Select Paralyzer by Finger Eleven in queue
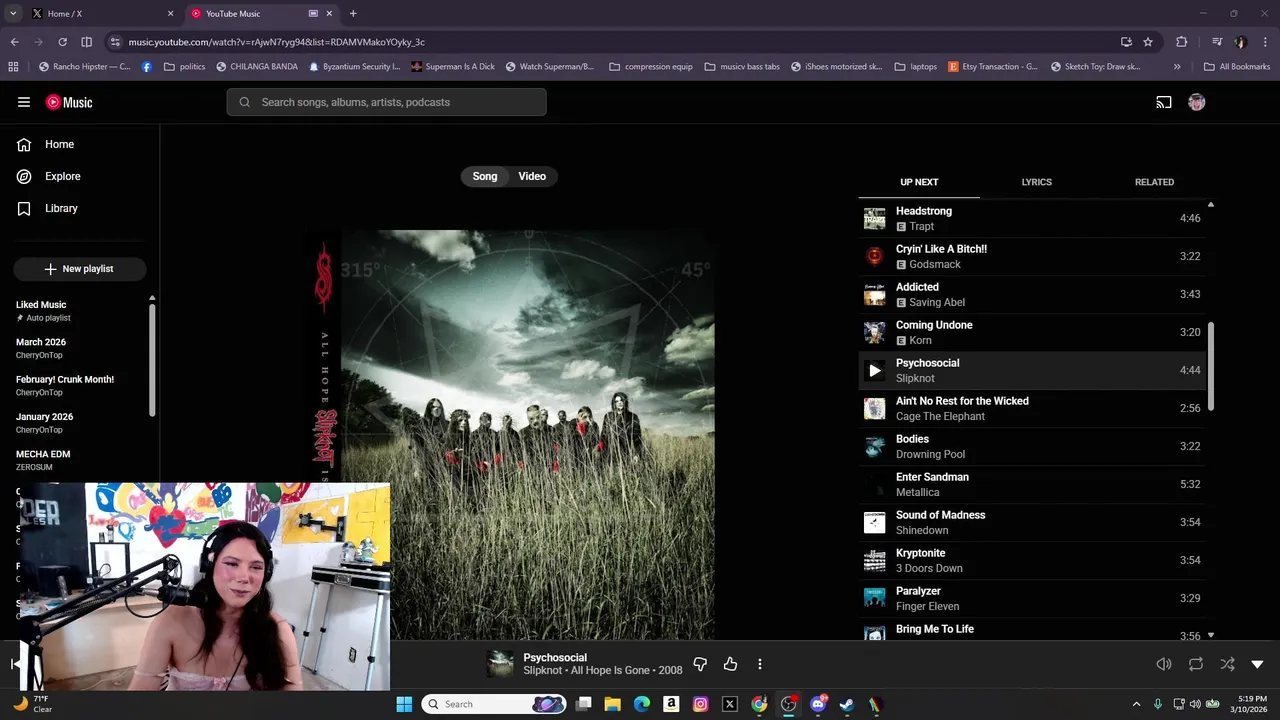 click(1032, 598)
